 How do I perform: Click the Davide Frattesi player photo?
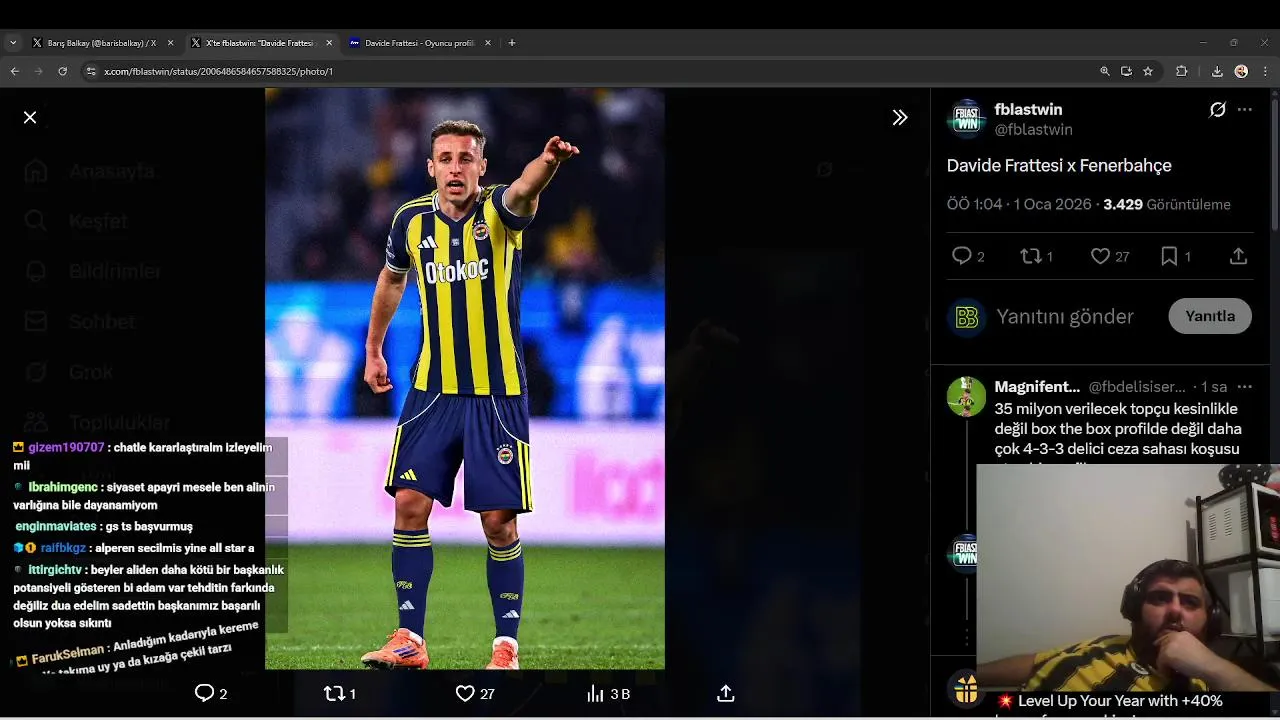tap(465, 378)
